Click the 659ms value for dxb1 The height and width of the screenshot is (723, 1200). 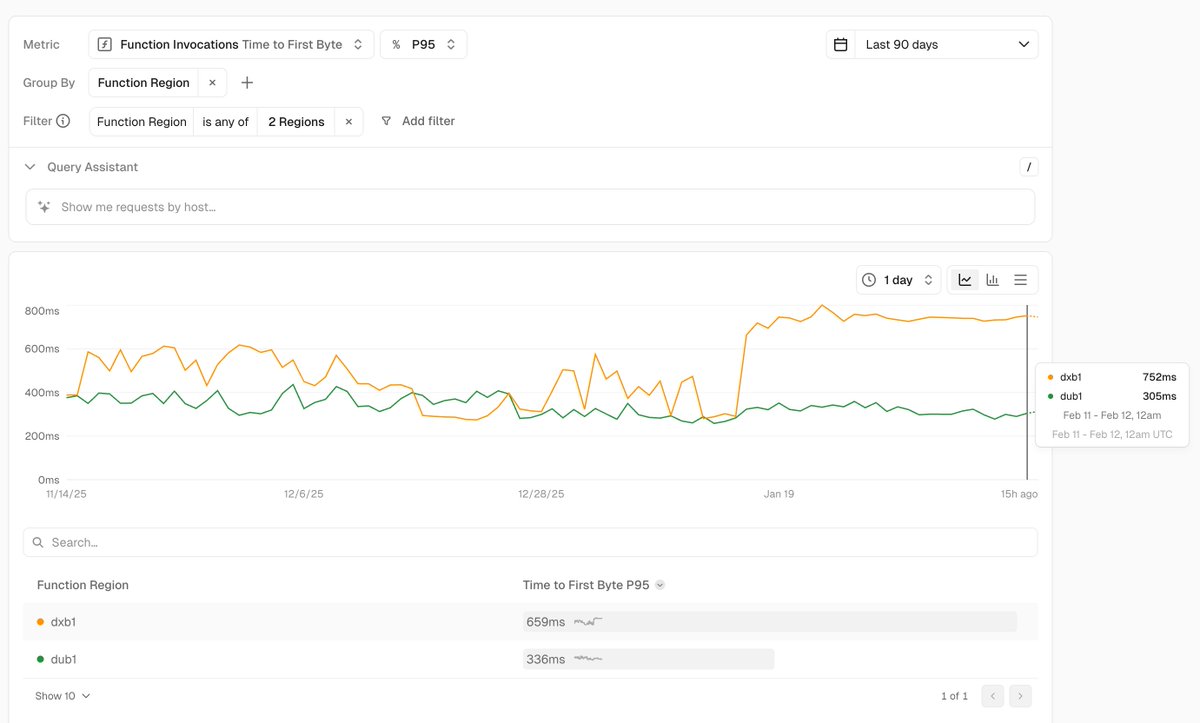(x=545, y=622)
